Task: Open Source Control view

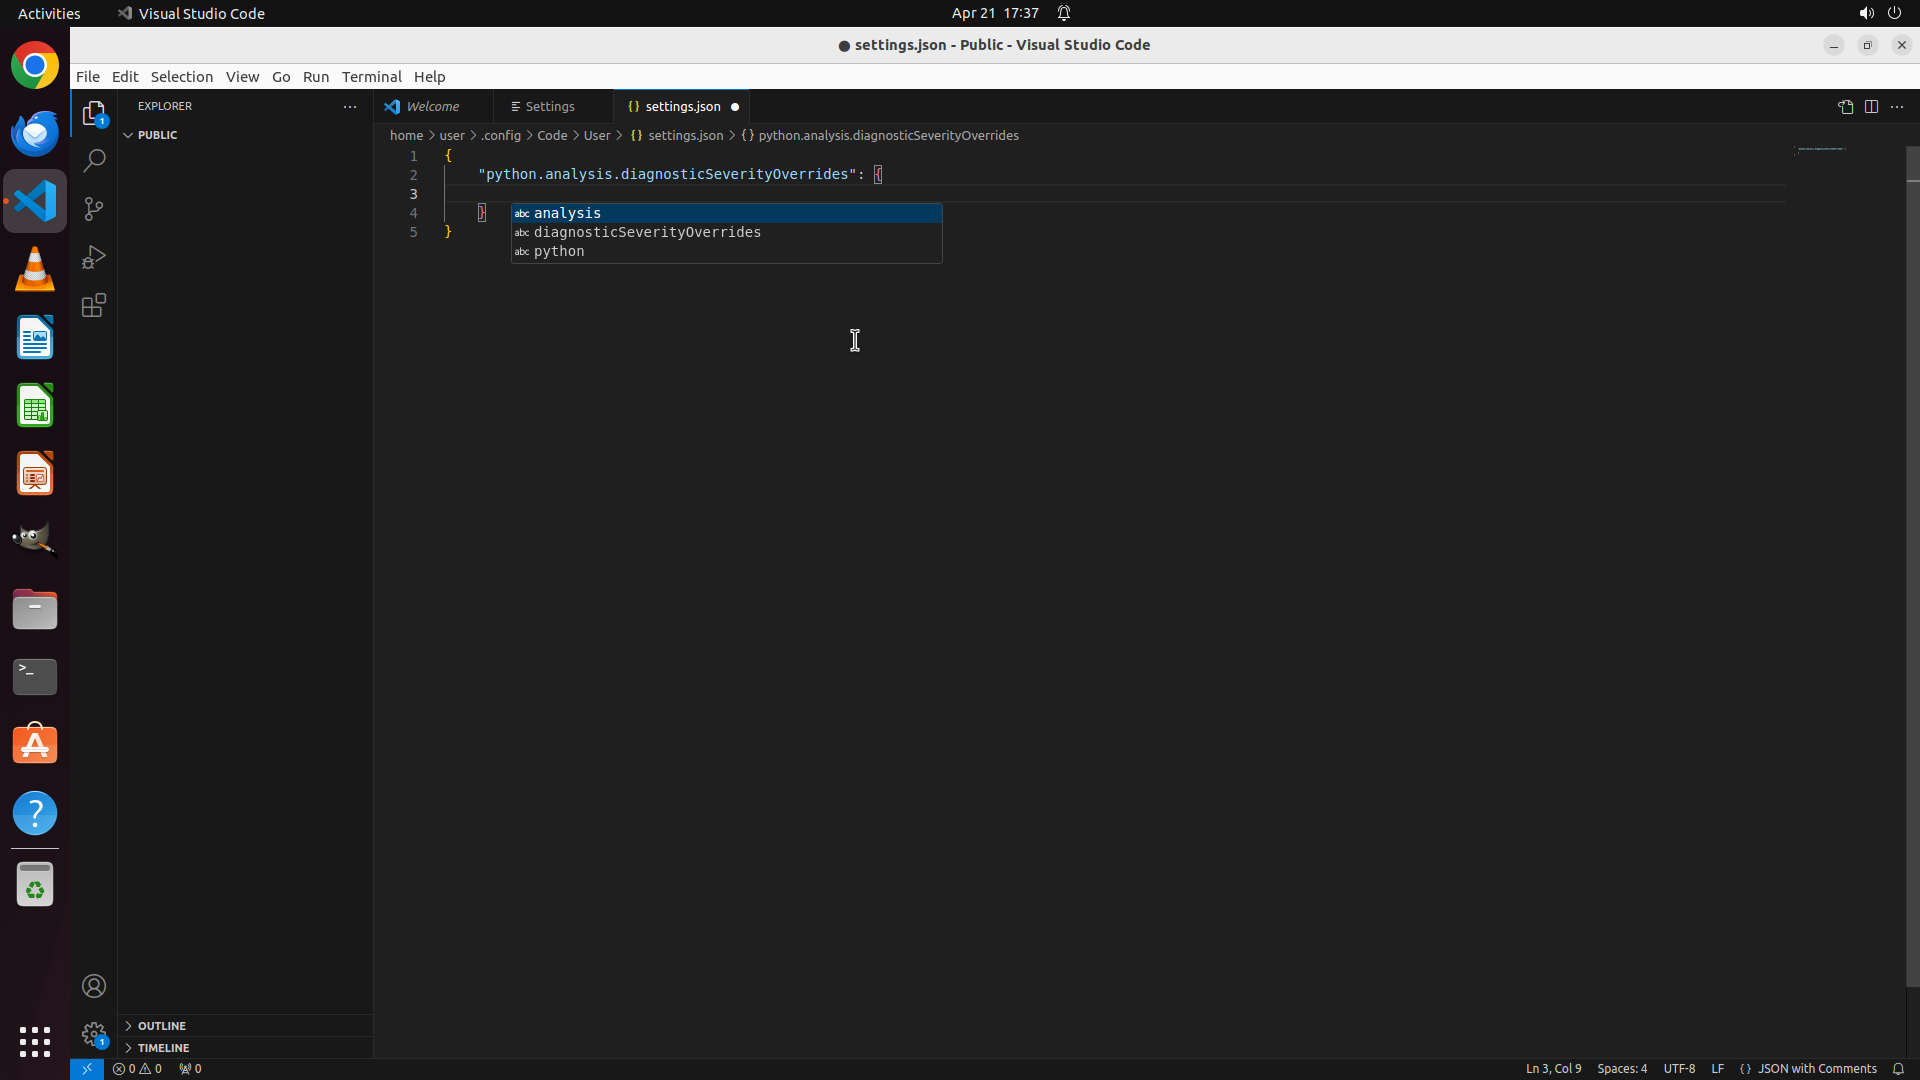Action: pyautogui.click(x=94, y=209)
